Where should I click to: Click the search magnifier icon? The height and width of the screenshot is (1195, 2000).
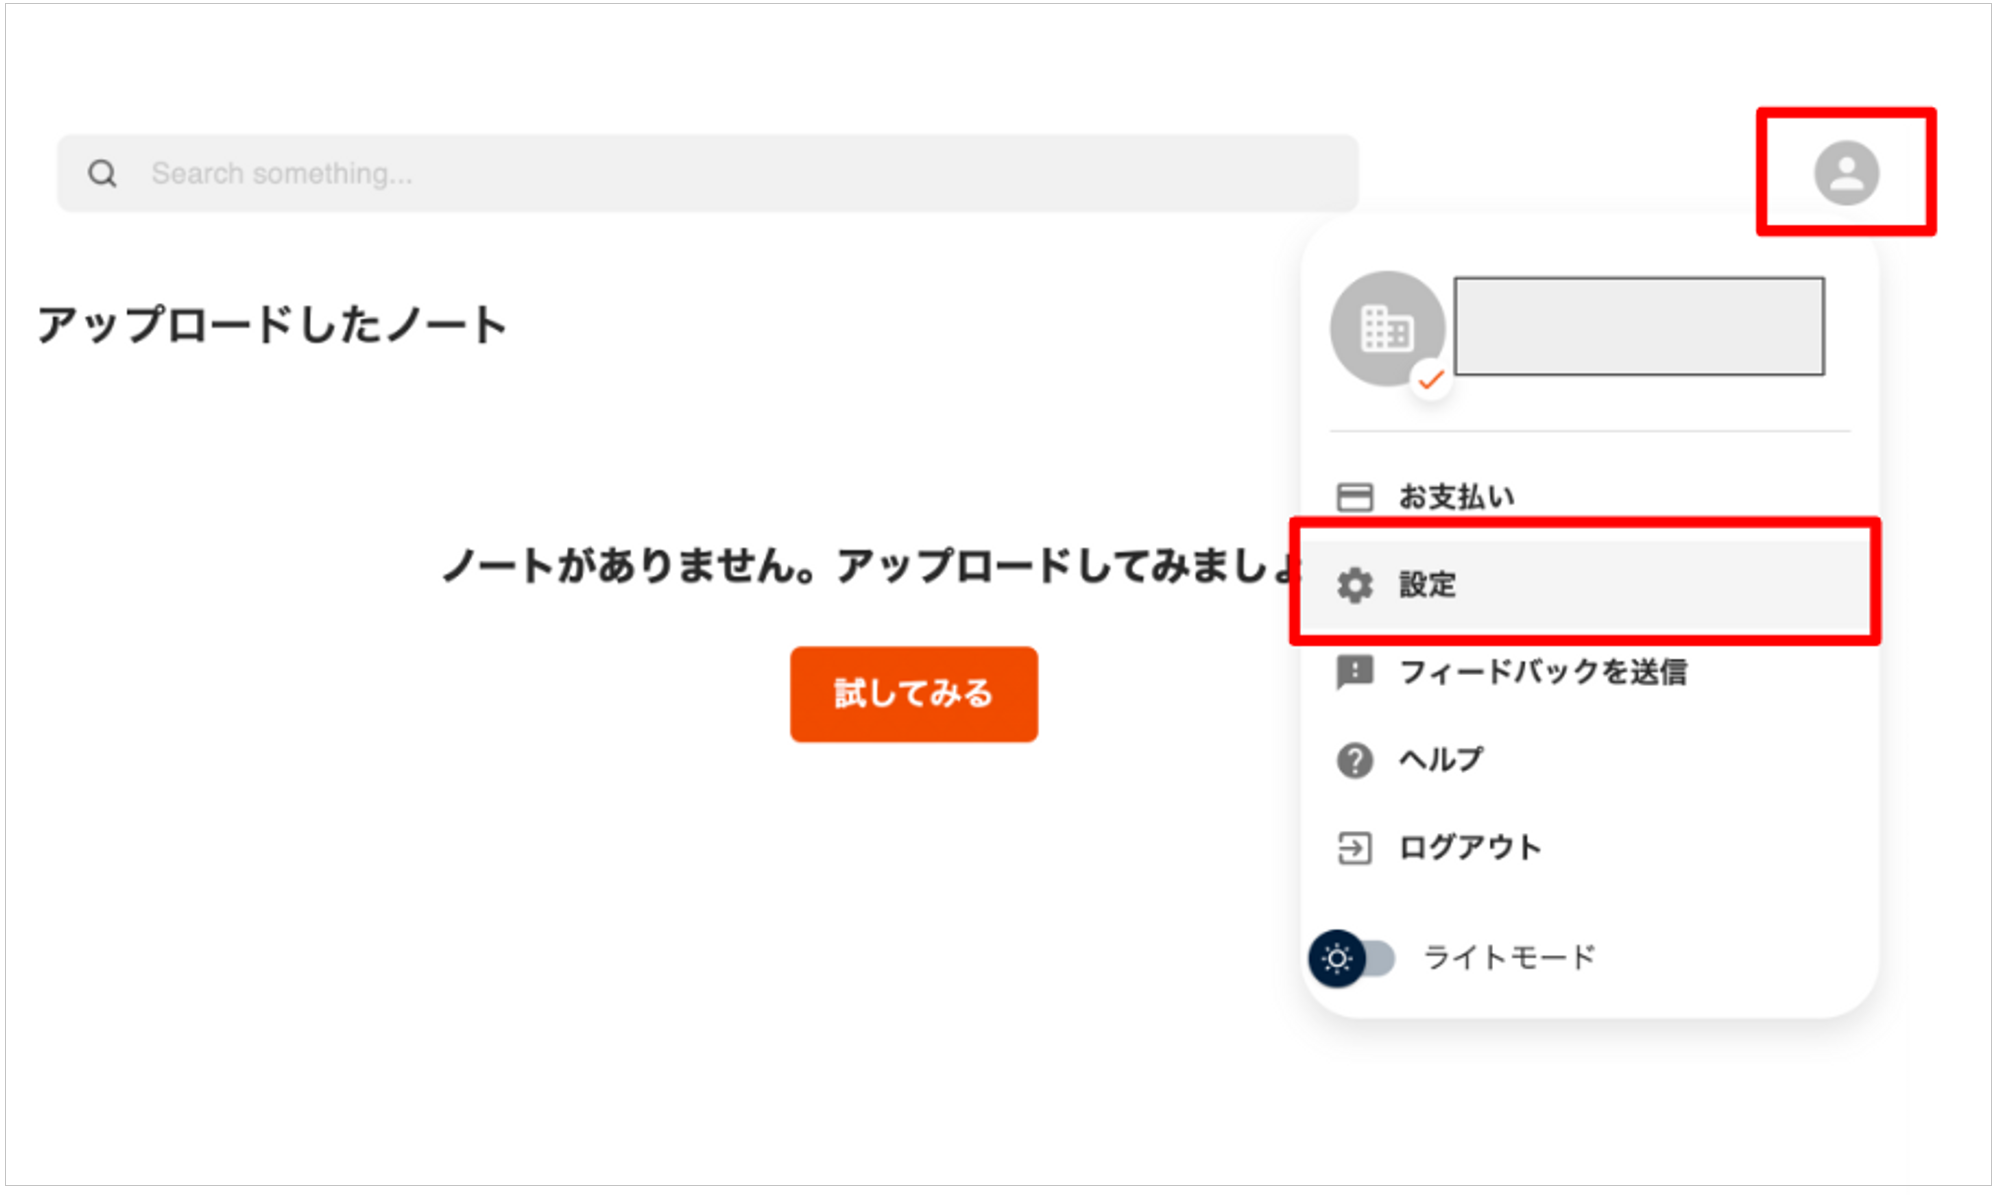[x=102, y=174]
